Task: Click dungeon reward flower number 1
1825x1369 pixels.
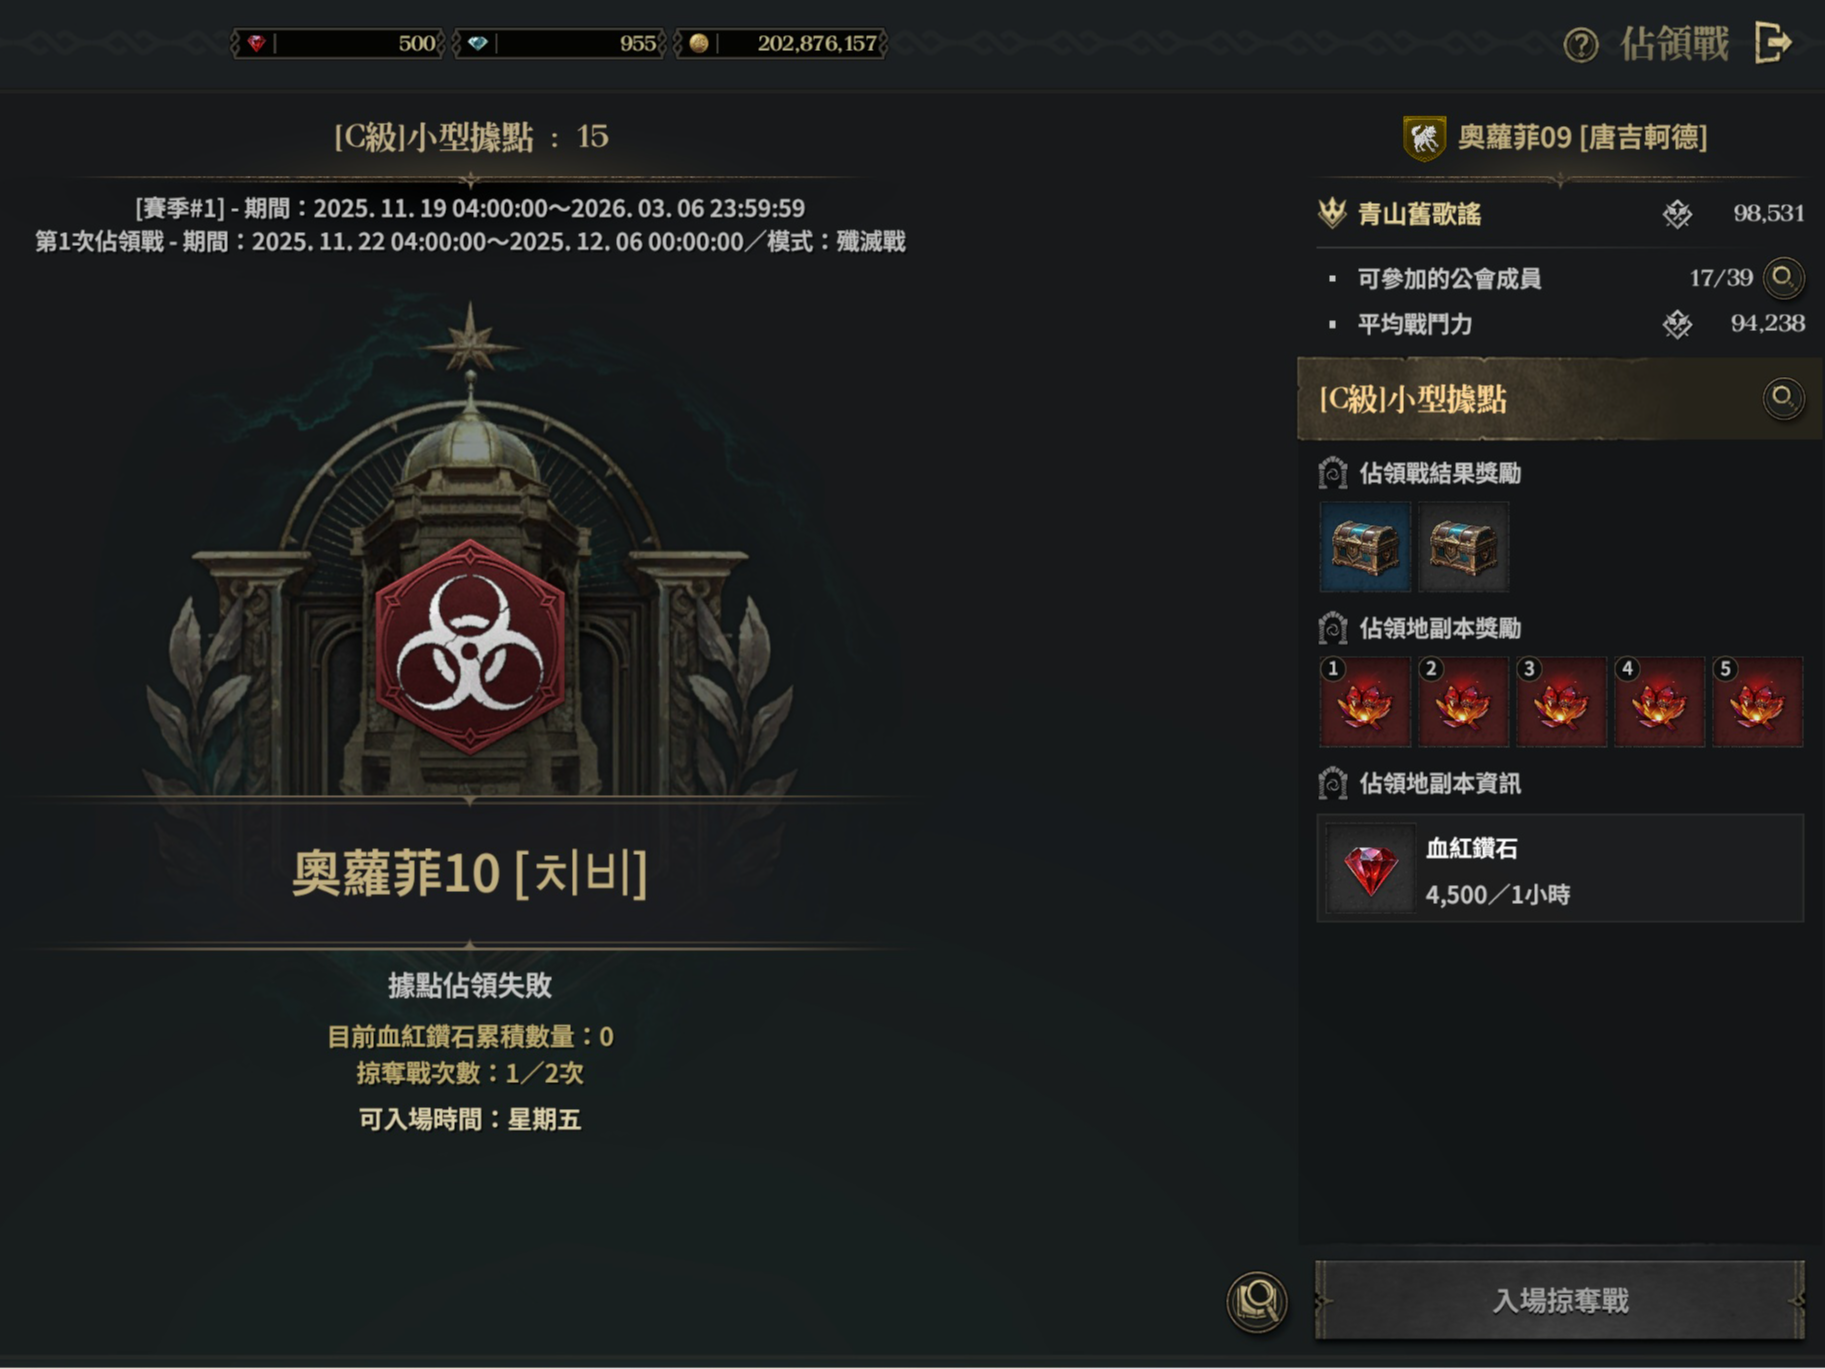Action: coord(1365,702)
